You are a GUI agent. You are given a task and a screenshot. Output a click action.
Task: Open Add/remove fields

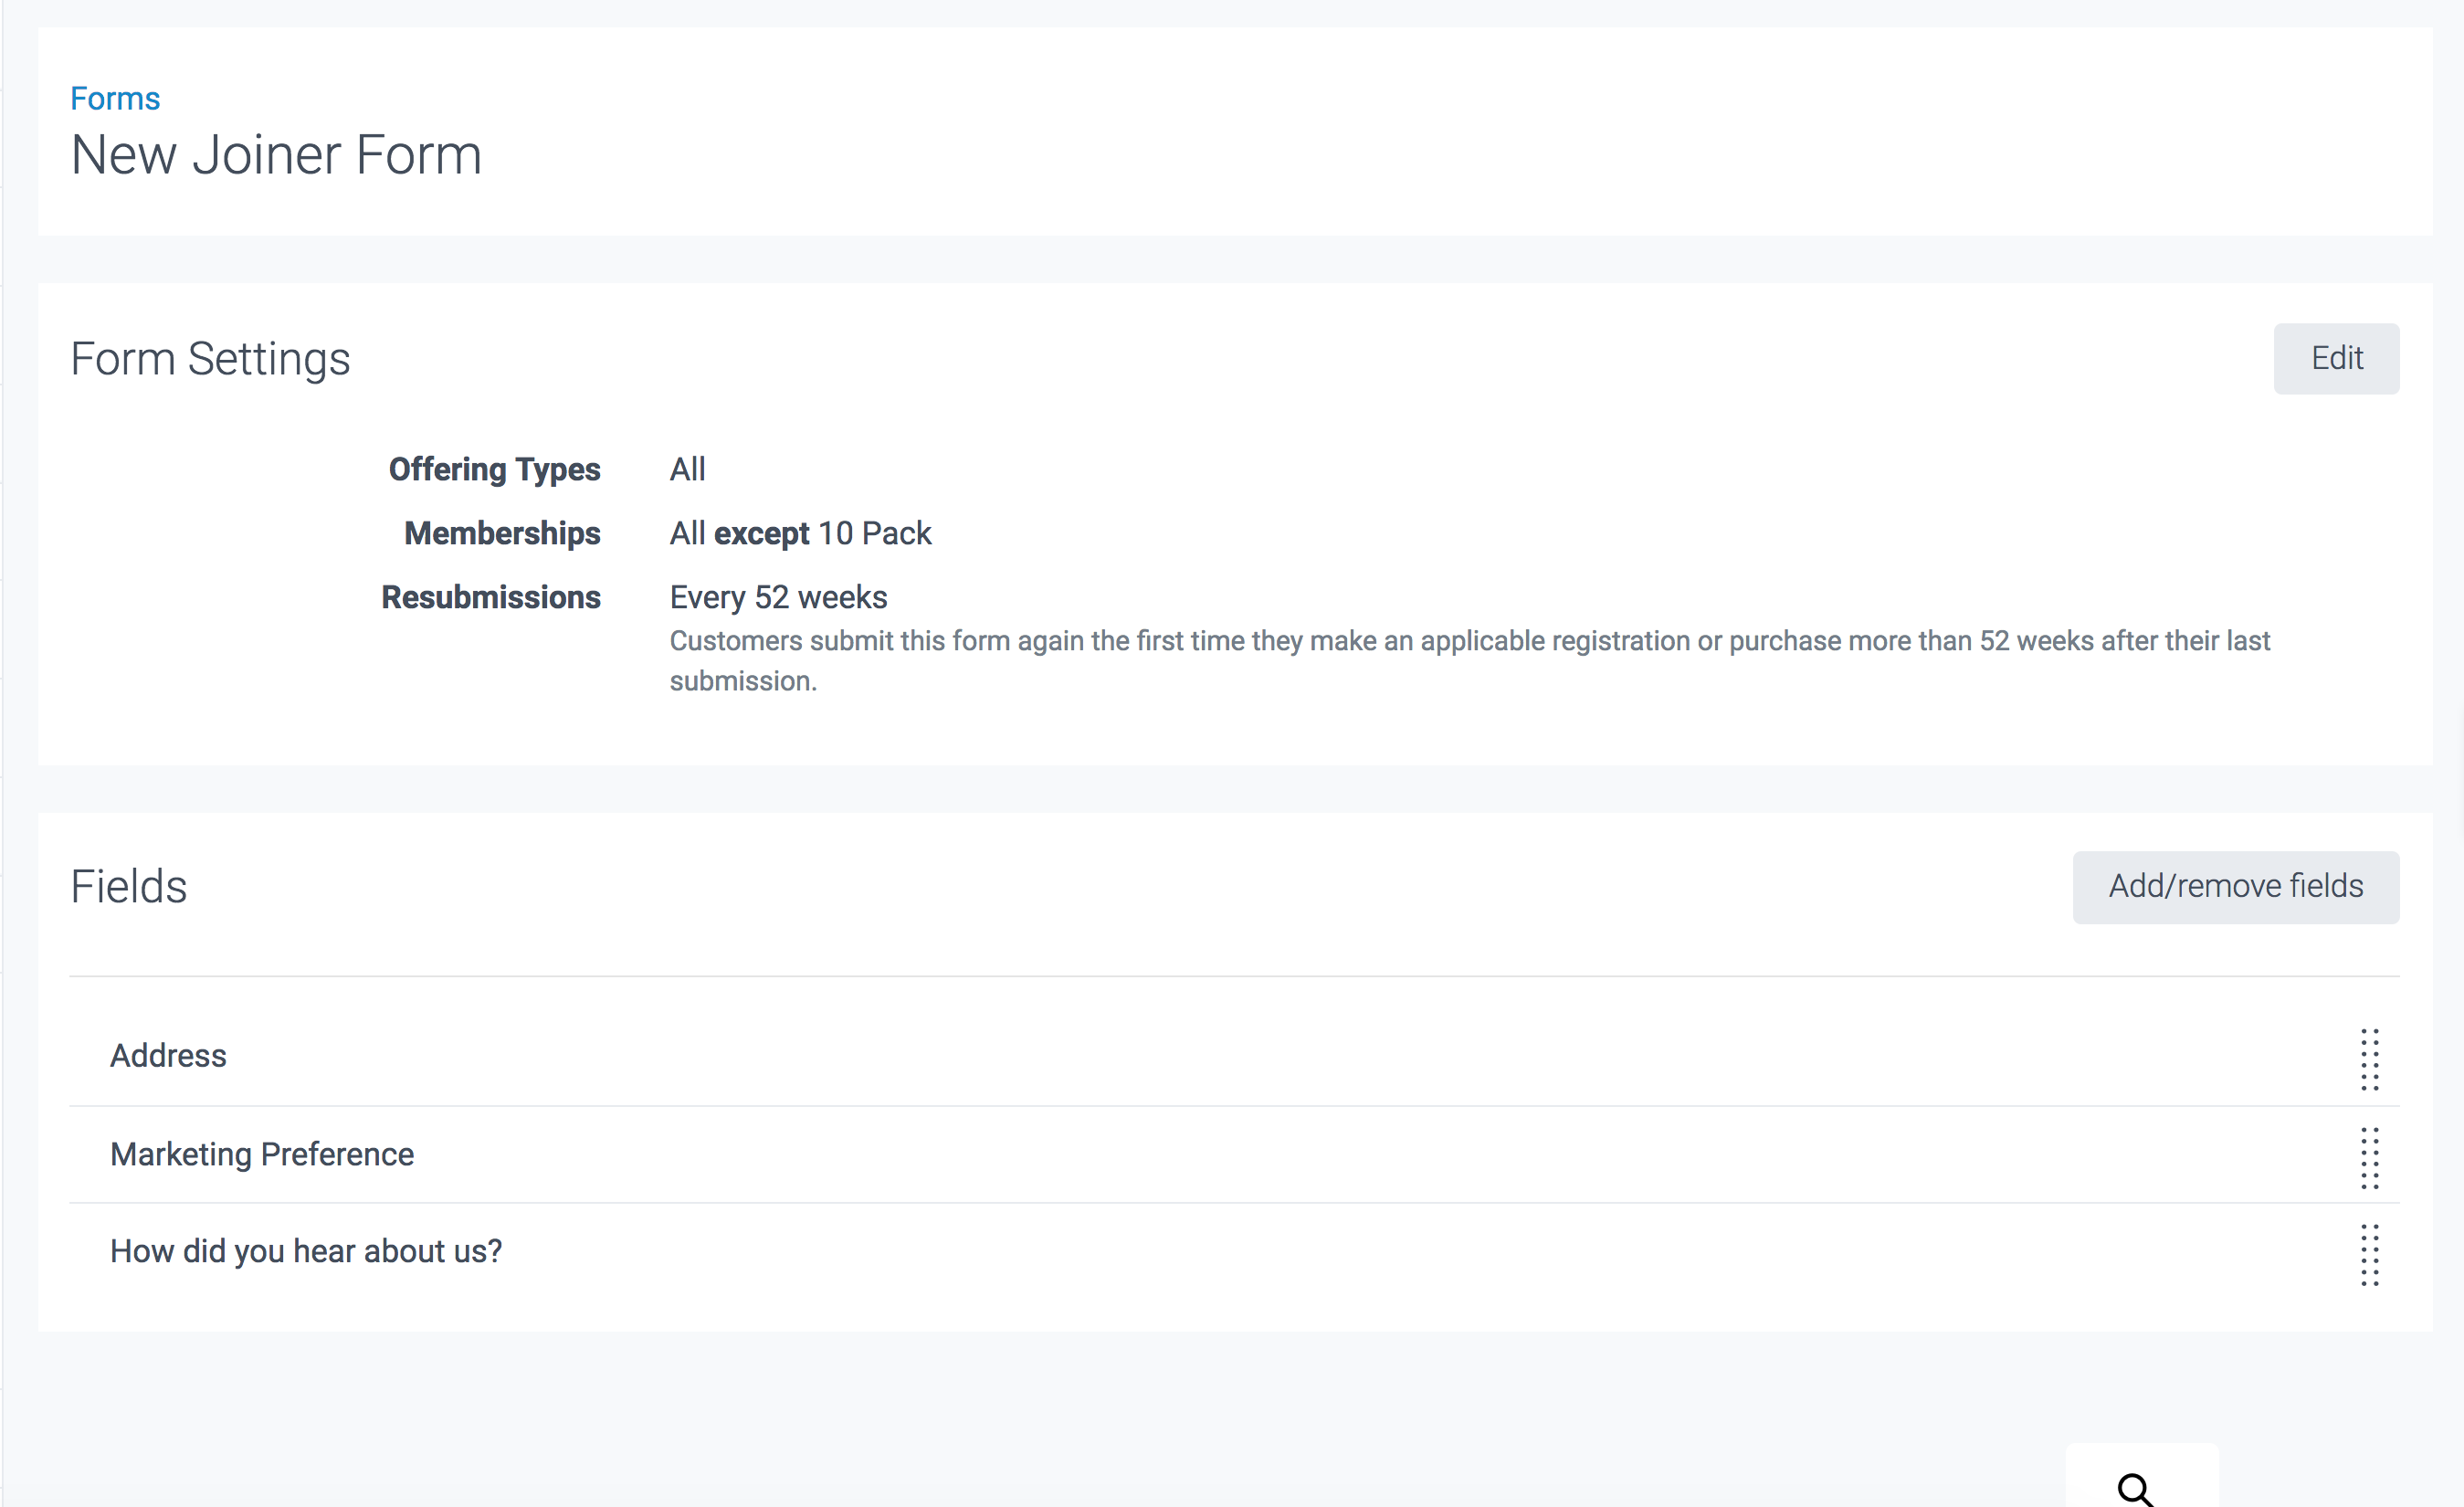(2234, 887)
